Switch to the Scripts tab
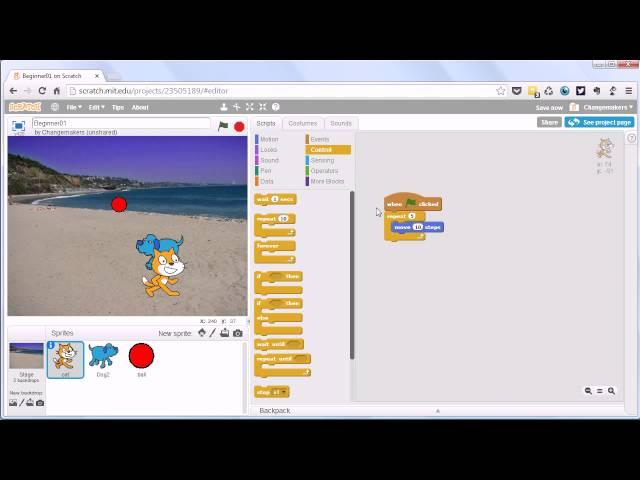This screenshot has width=640, height=480. (266, 123)
